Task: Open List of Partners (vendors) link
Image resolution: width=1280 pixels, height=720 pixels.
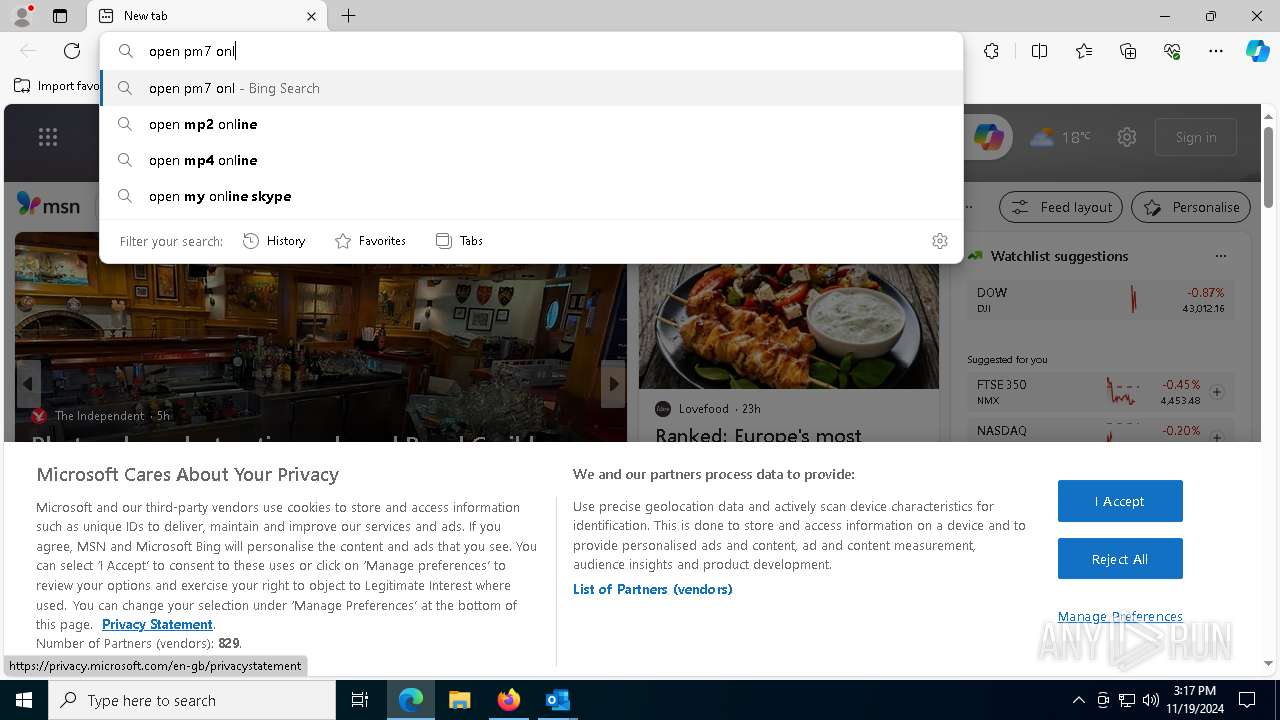Action: [x=653, y=589]
